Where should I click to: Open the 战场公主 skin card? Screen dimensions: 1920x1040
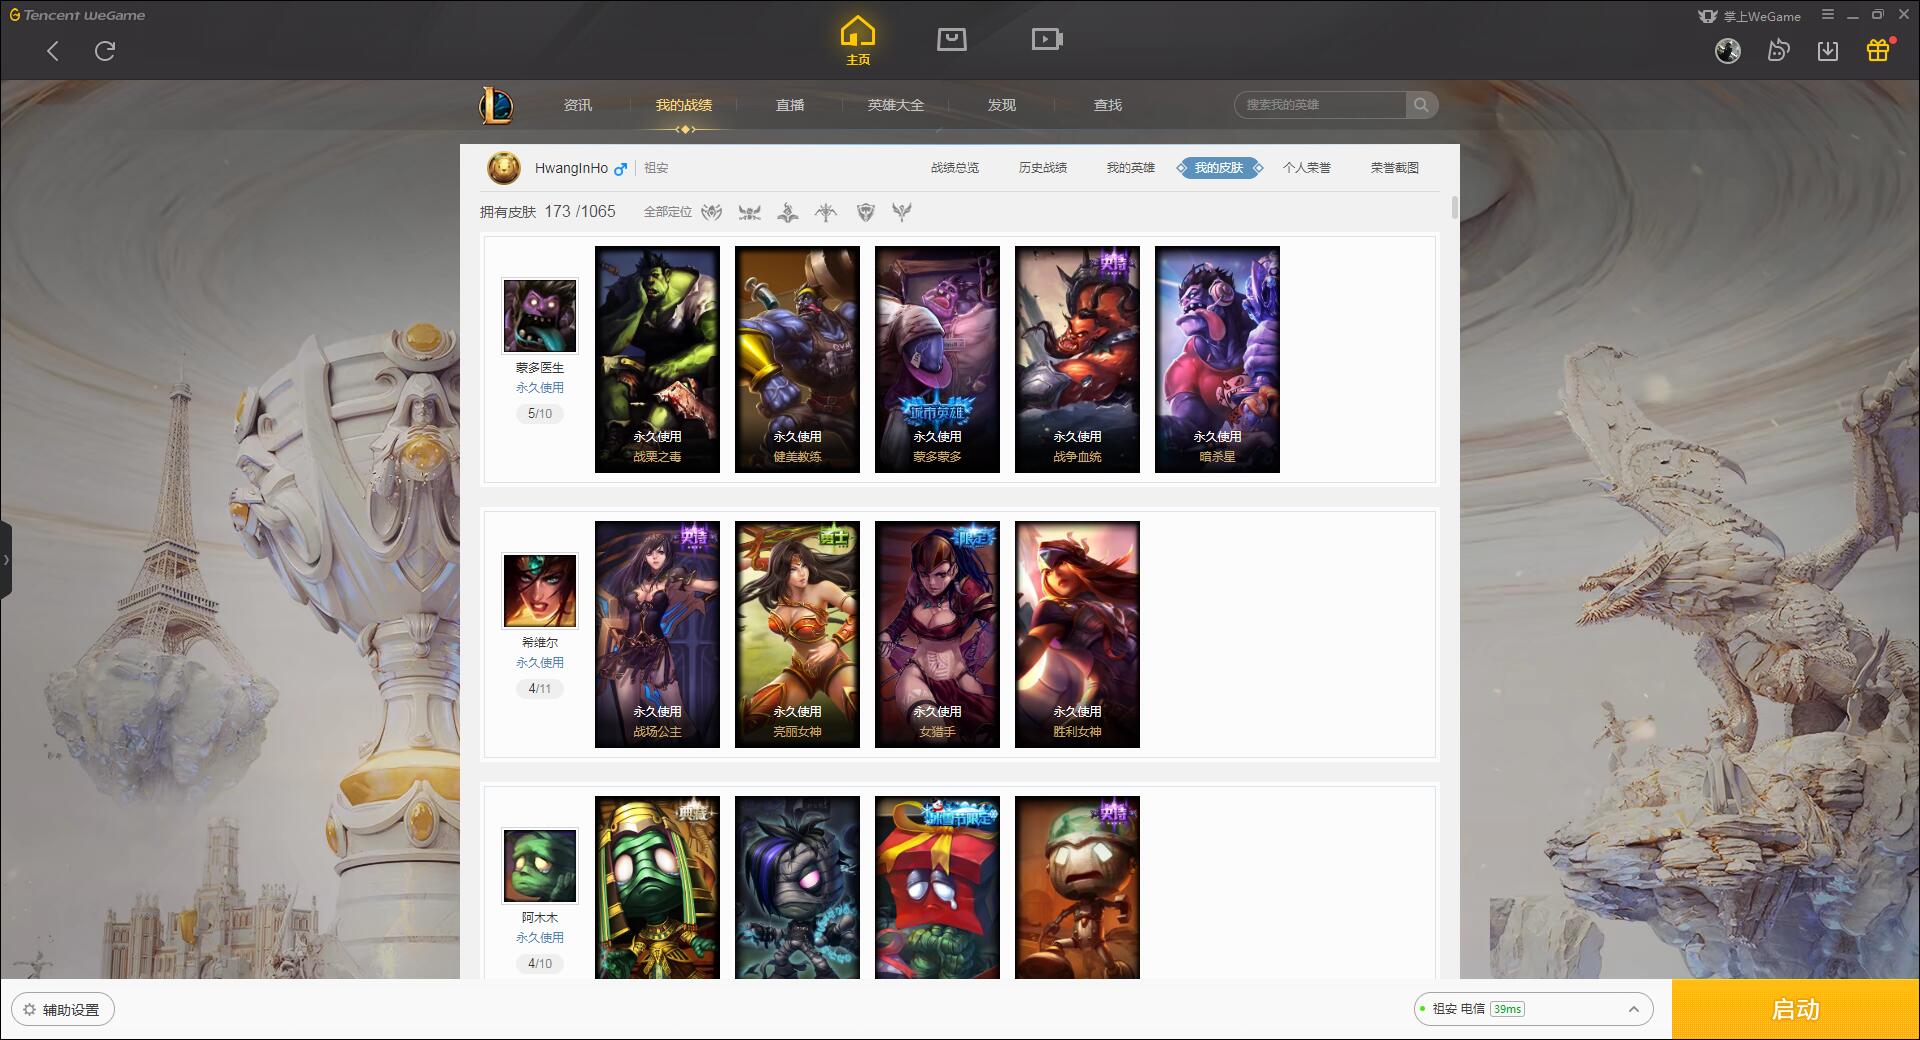tap(657, 634)
